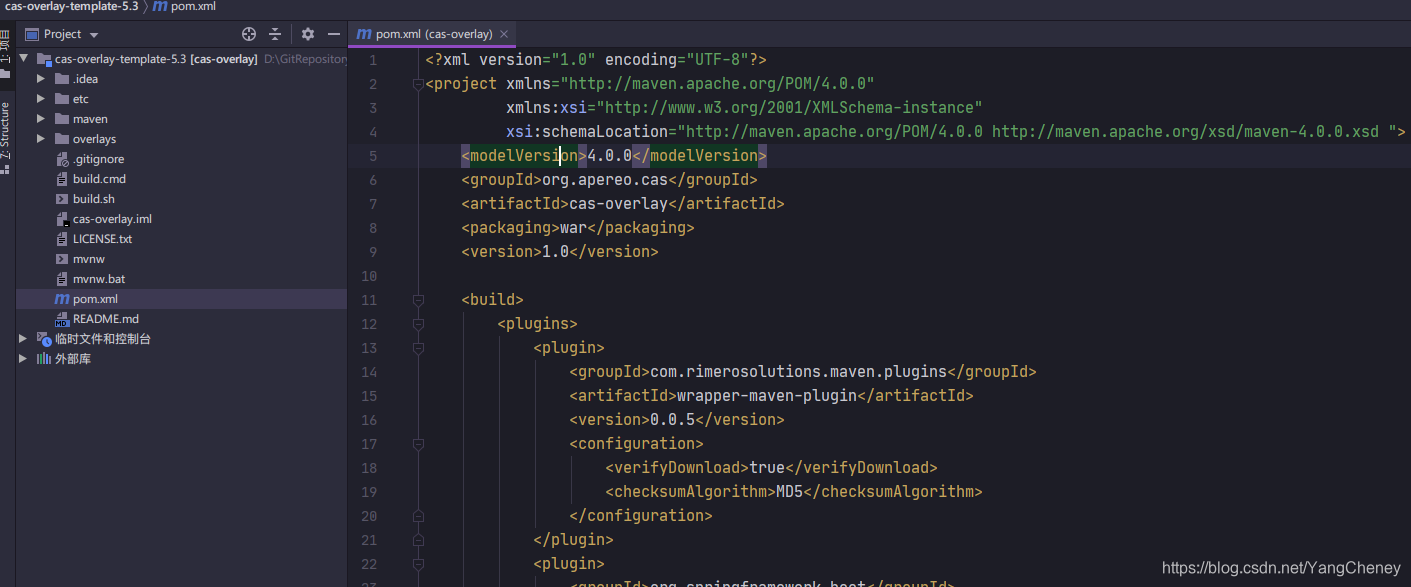
Task: Select cas-overlay.iml in the project tree
Action: pyautogui.click(x=112, y=219)
